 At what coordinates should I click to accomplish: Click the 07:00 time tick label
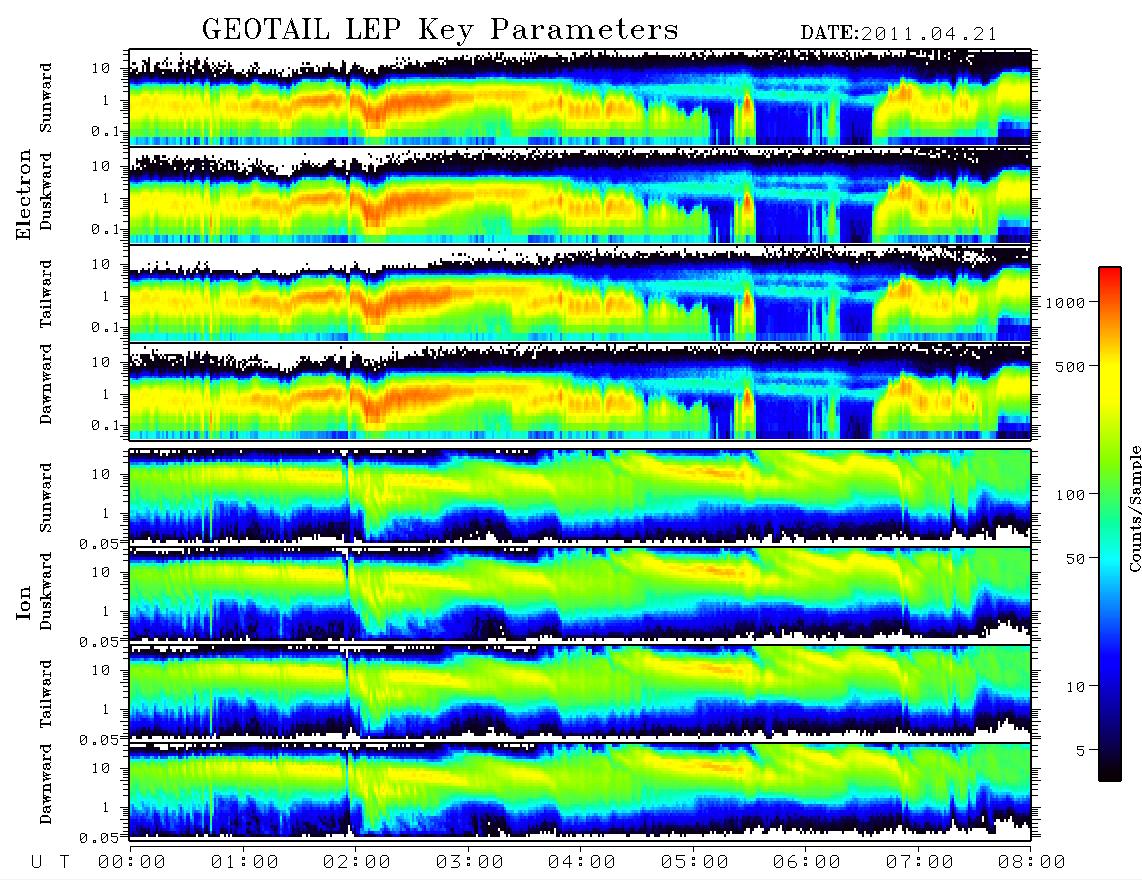pos(920,862)
